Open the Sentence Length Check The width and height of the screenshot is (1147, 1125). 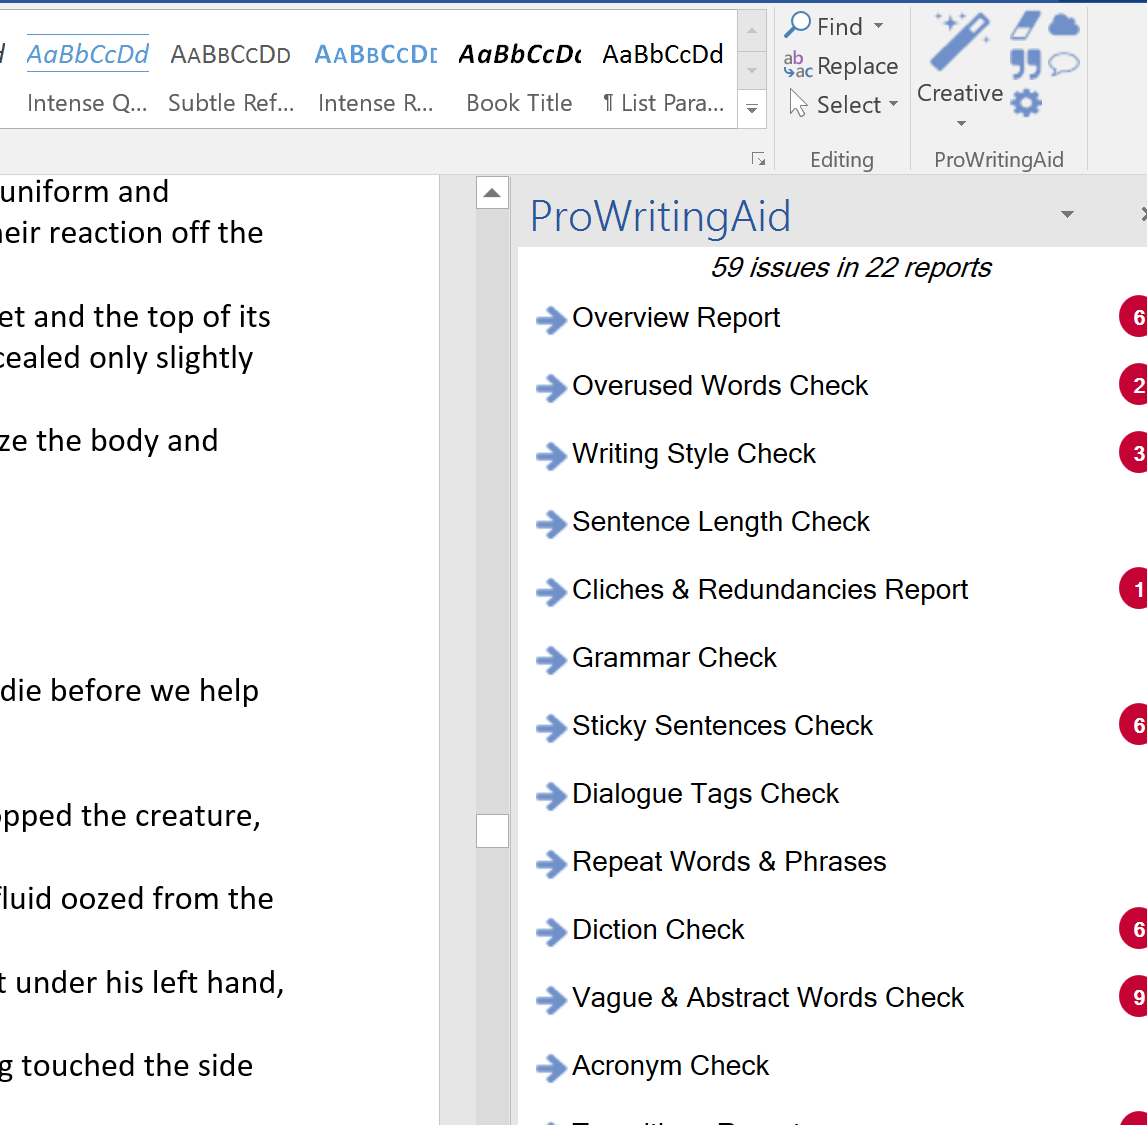pyautogui.click(x=721, y=522)
